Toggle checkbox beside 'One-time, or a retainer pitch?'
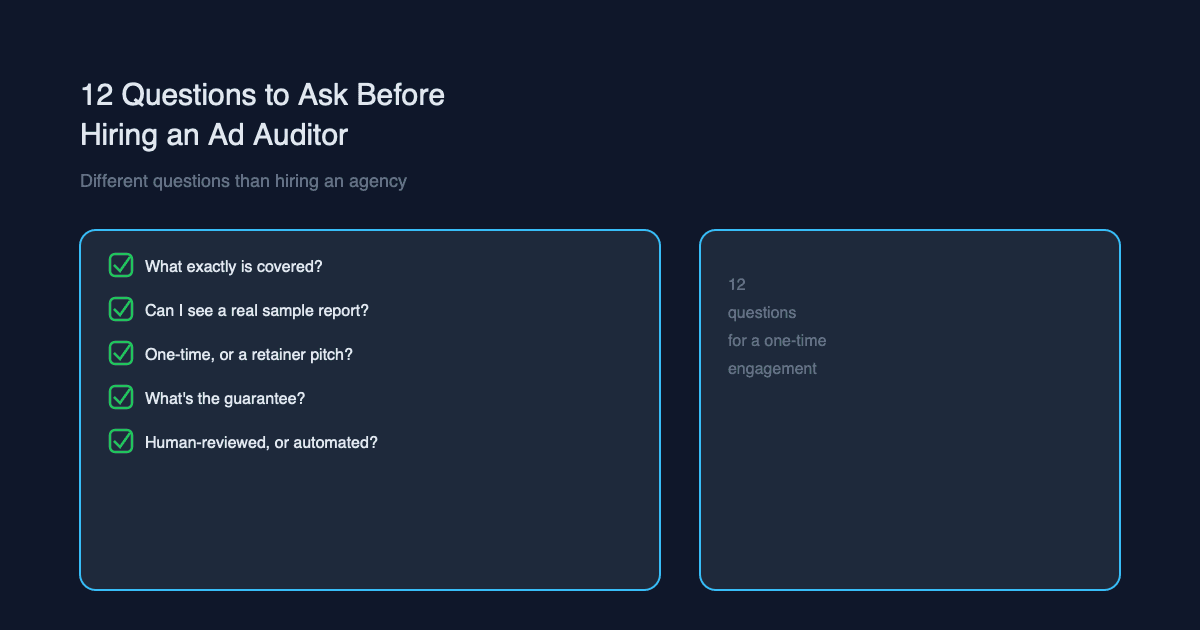 pyautogui.click(x=121, y=353)
